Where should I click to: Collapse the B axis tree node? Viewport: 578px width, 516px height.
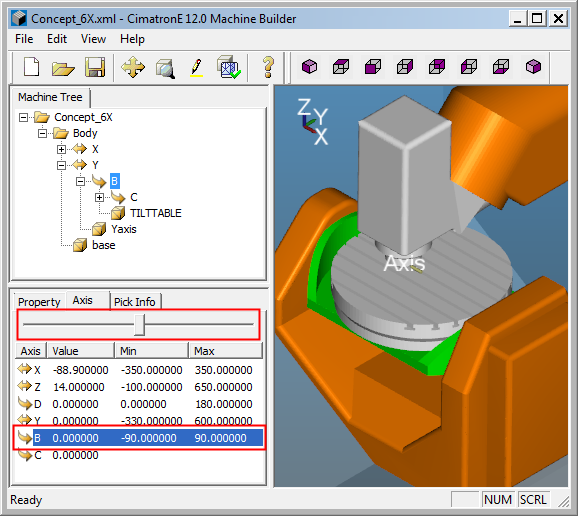click(80, 181)
